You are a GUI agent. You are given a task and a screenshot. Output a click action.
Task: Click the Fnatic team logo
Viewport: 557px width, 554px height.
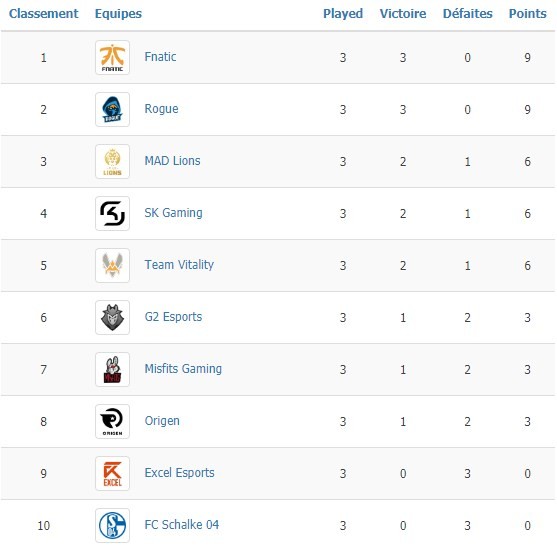(112, 58)
